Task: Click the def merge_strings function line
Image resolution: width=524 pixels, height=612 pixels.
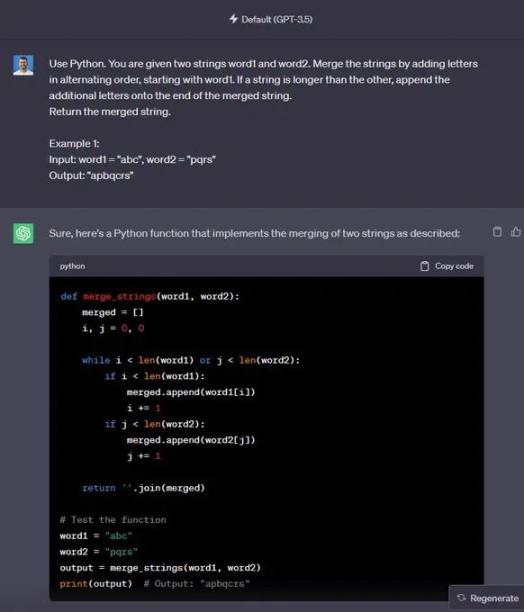Action: coord(150,297)
